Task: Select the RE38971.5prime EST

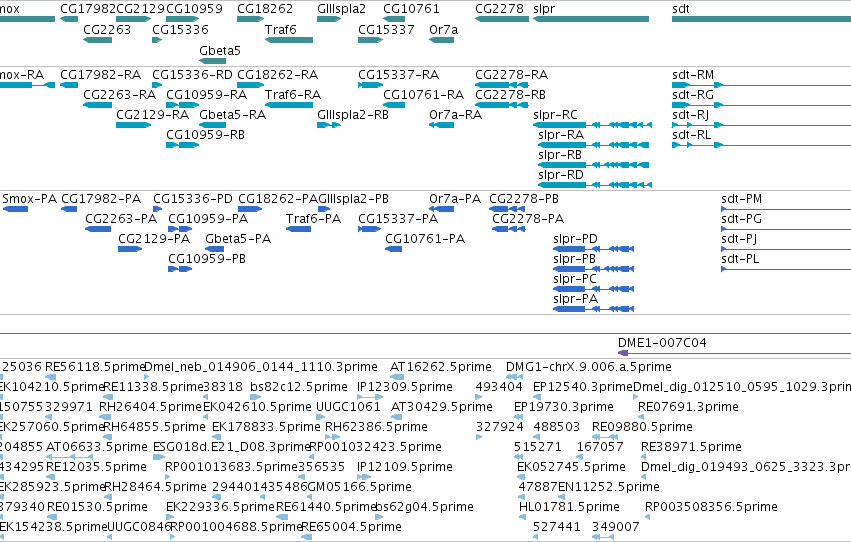Action: pos(646,457)
